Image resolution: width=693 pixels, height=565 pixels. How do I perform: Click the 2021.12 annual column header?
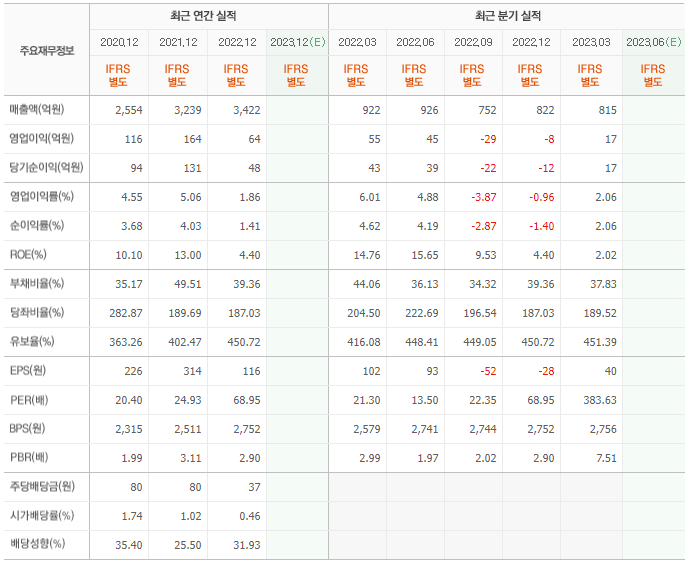click(x=178, y=42)
